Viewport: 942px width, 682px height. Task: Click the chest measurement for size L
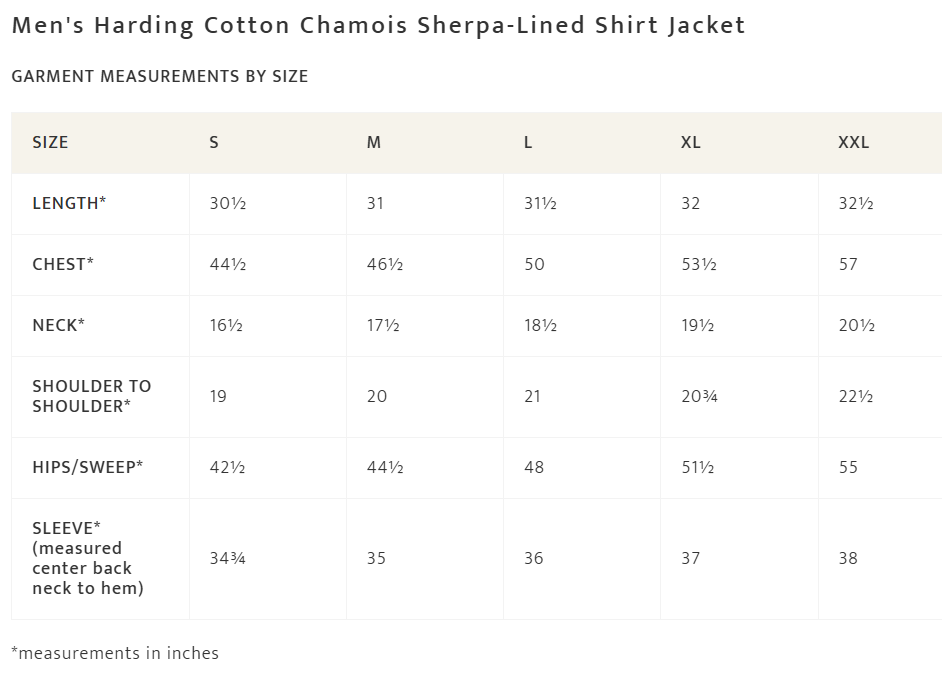click(x=534, y=264)
